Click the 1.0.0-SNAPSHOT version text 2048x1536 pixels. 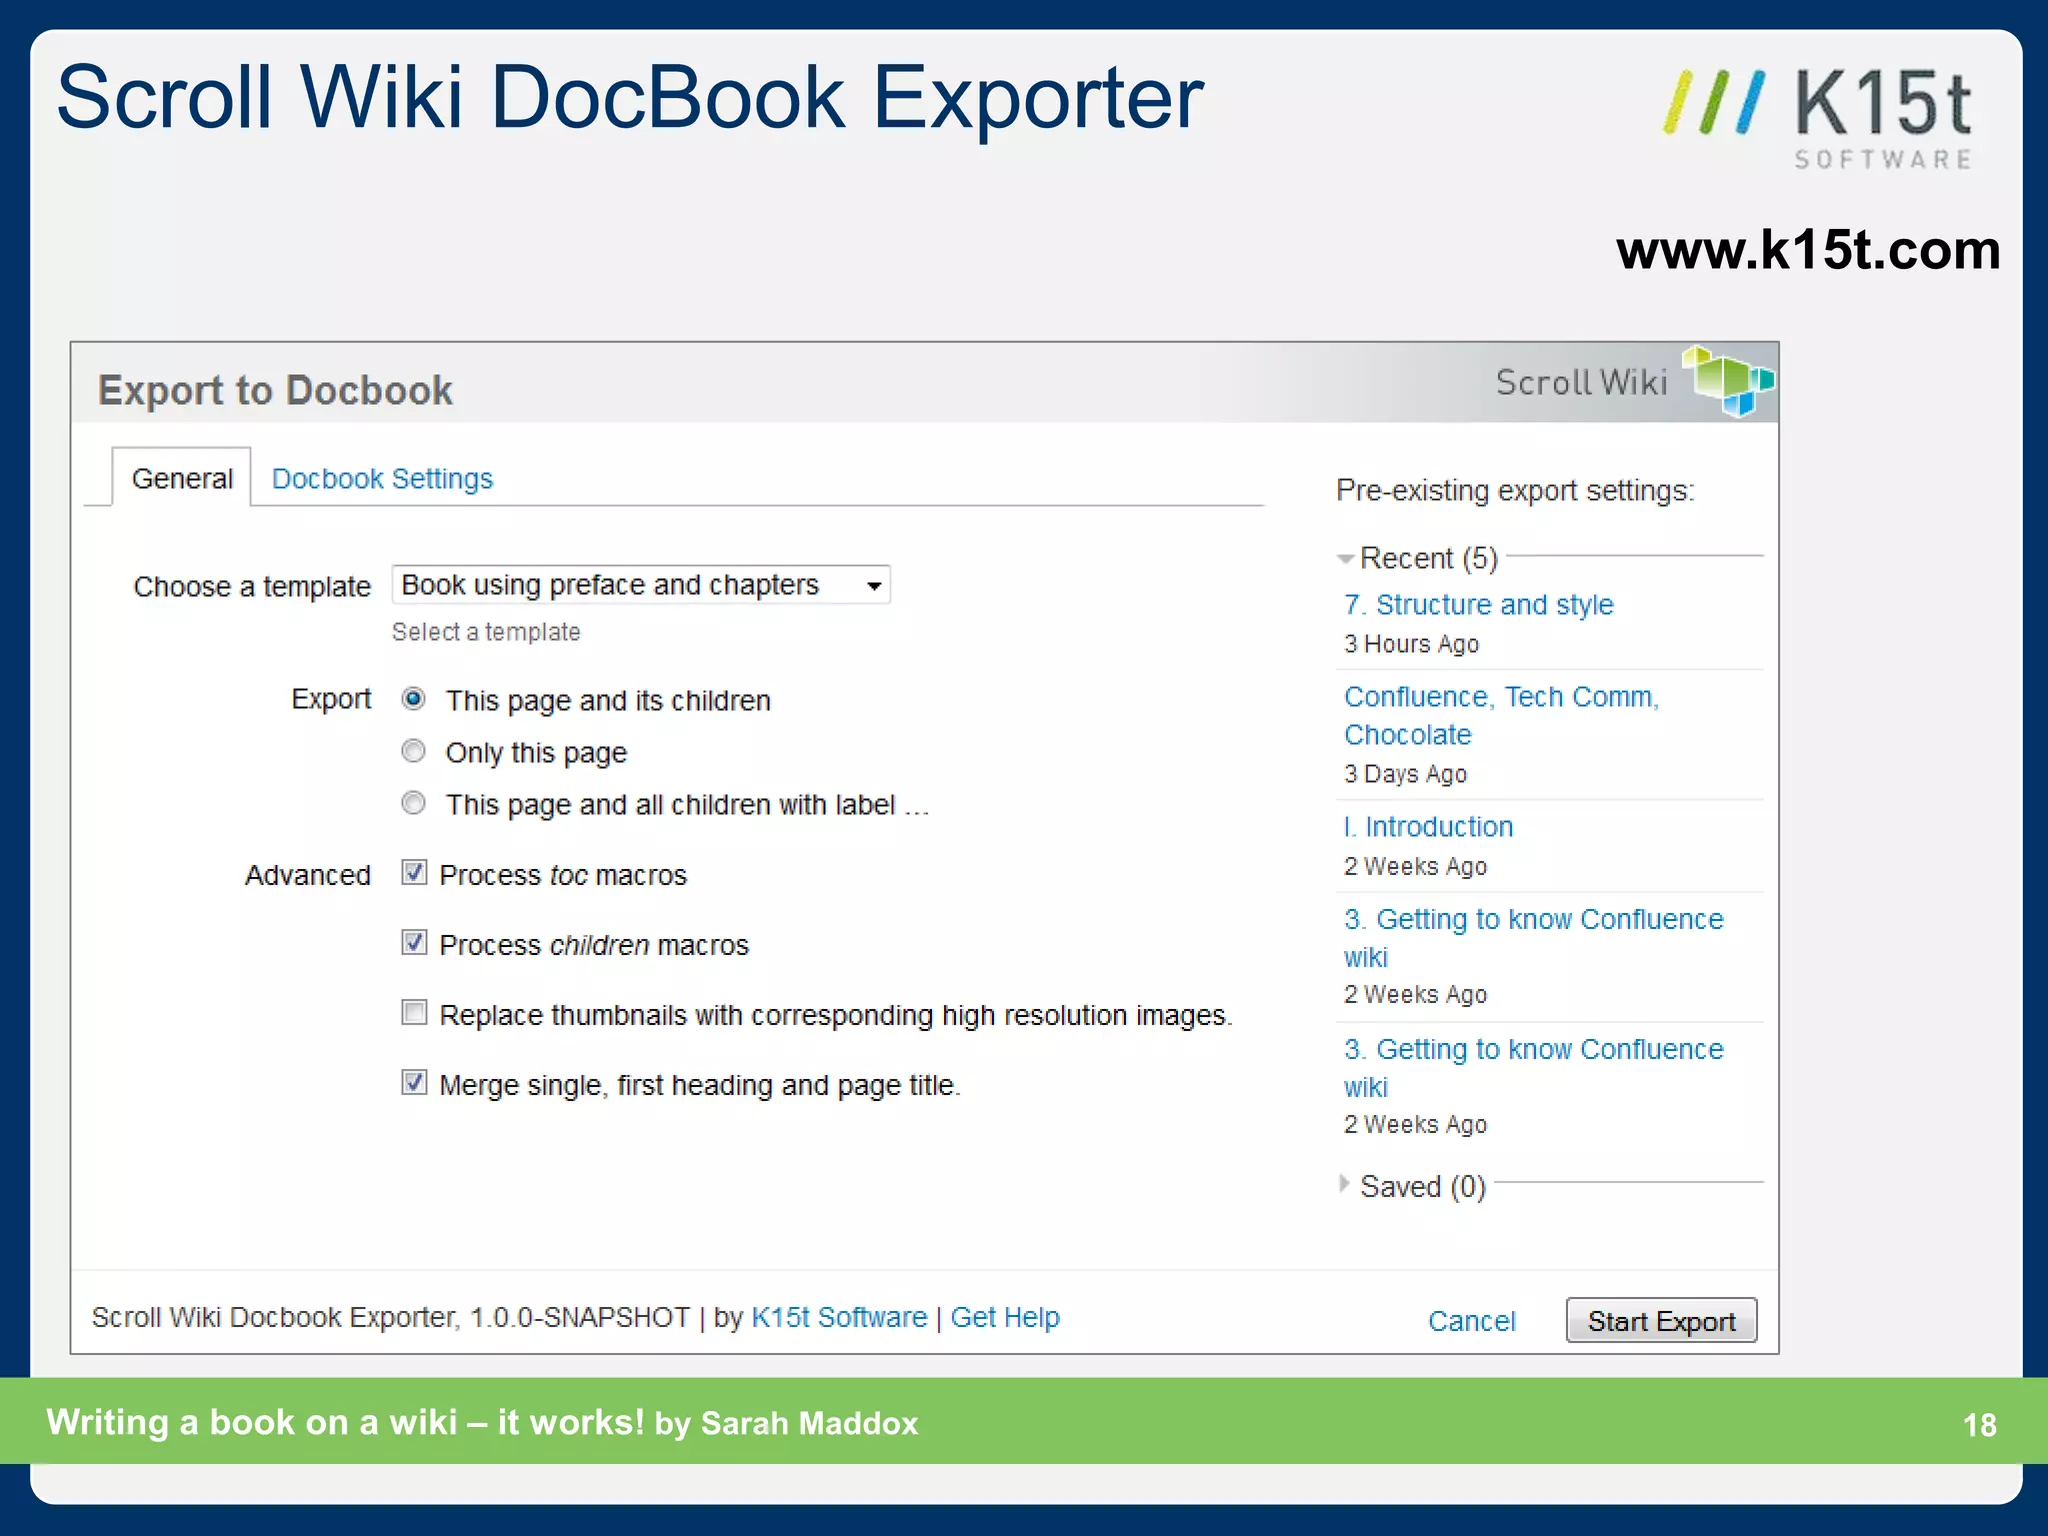click(x=580, y=1317)
